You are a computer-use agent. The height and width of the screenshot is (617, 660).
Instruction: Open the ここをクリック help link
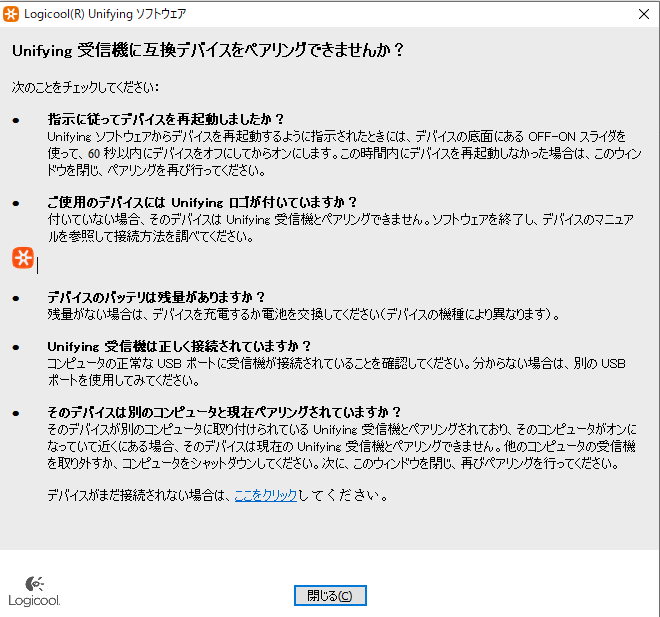coord(266,495)
